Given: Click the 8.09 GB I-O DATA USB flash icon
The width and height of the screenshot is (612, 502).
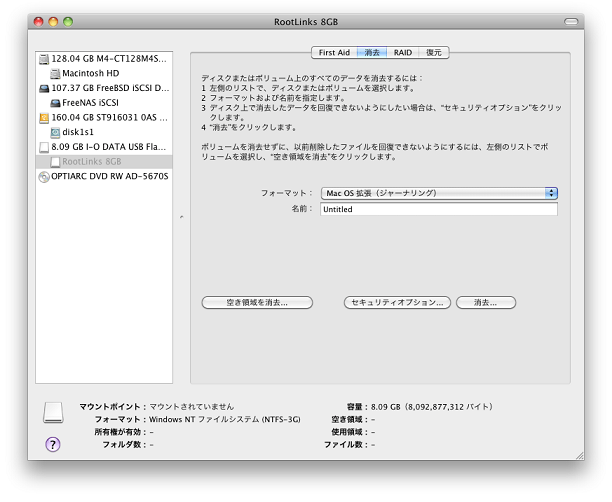Looking at the screenshot, I should tap(44, 147).
